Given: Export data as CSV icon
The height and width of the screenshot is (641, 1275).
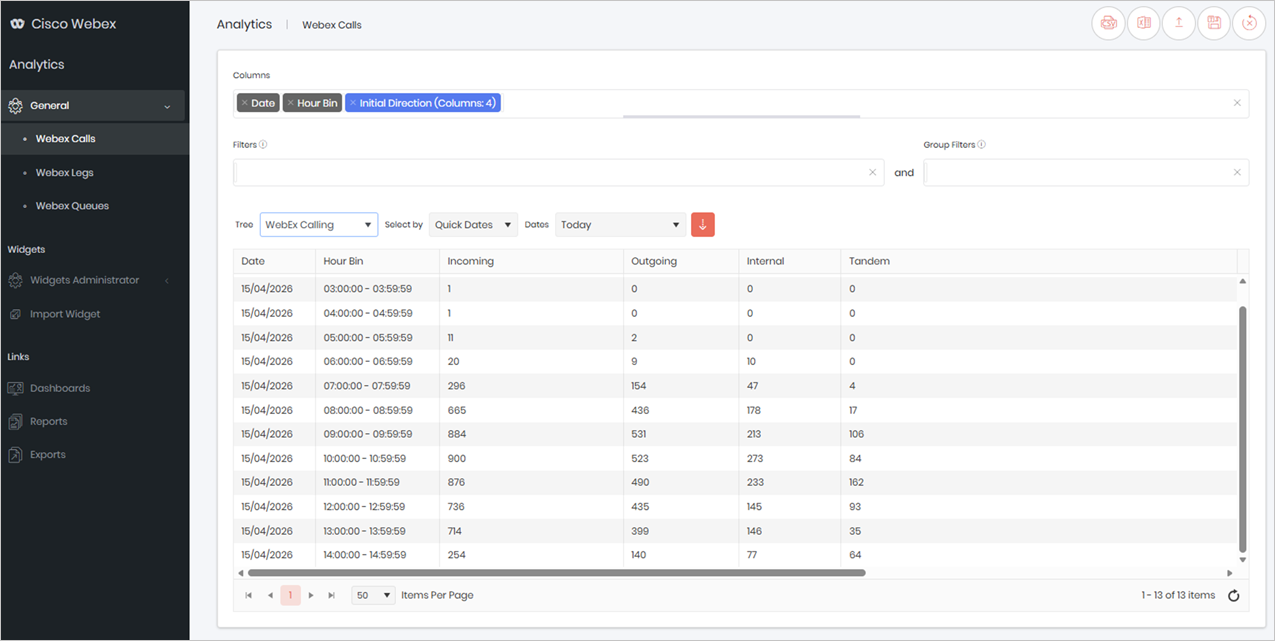Looking at the screenshot, I should point(1109,23).
